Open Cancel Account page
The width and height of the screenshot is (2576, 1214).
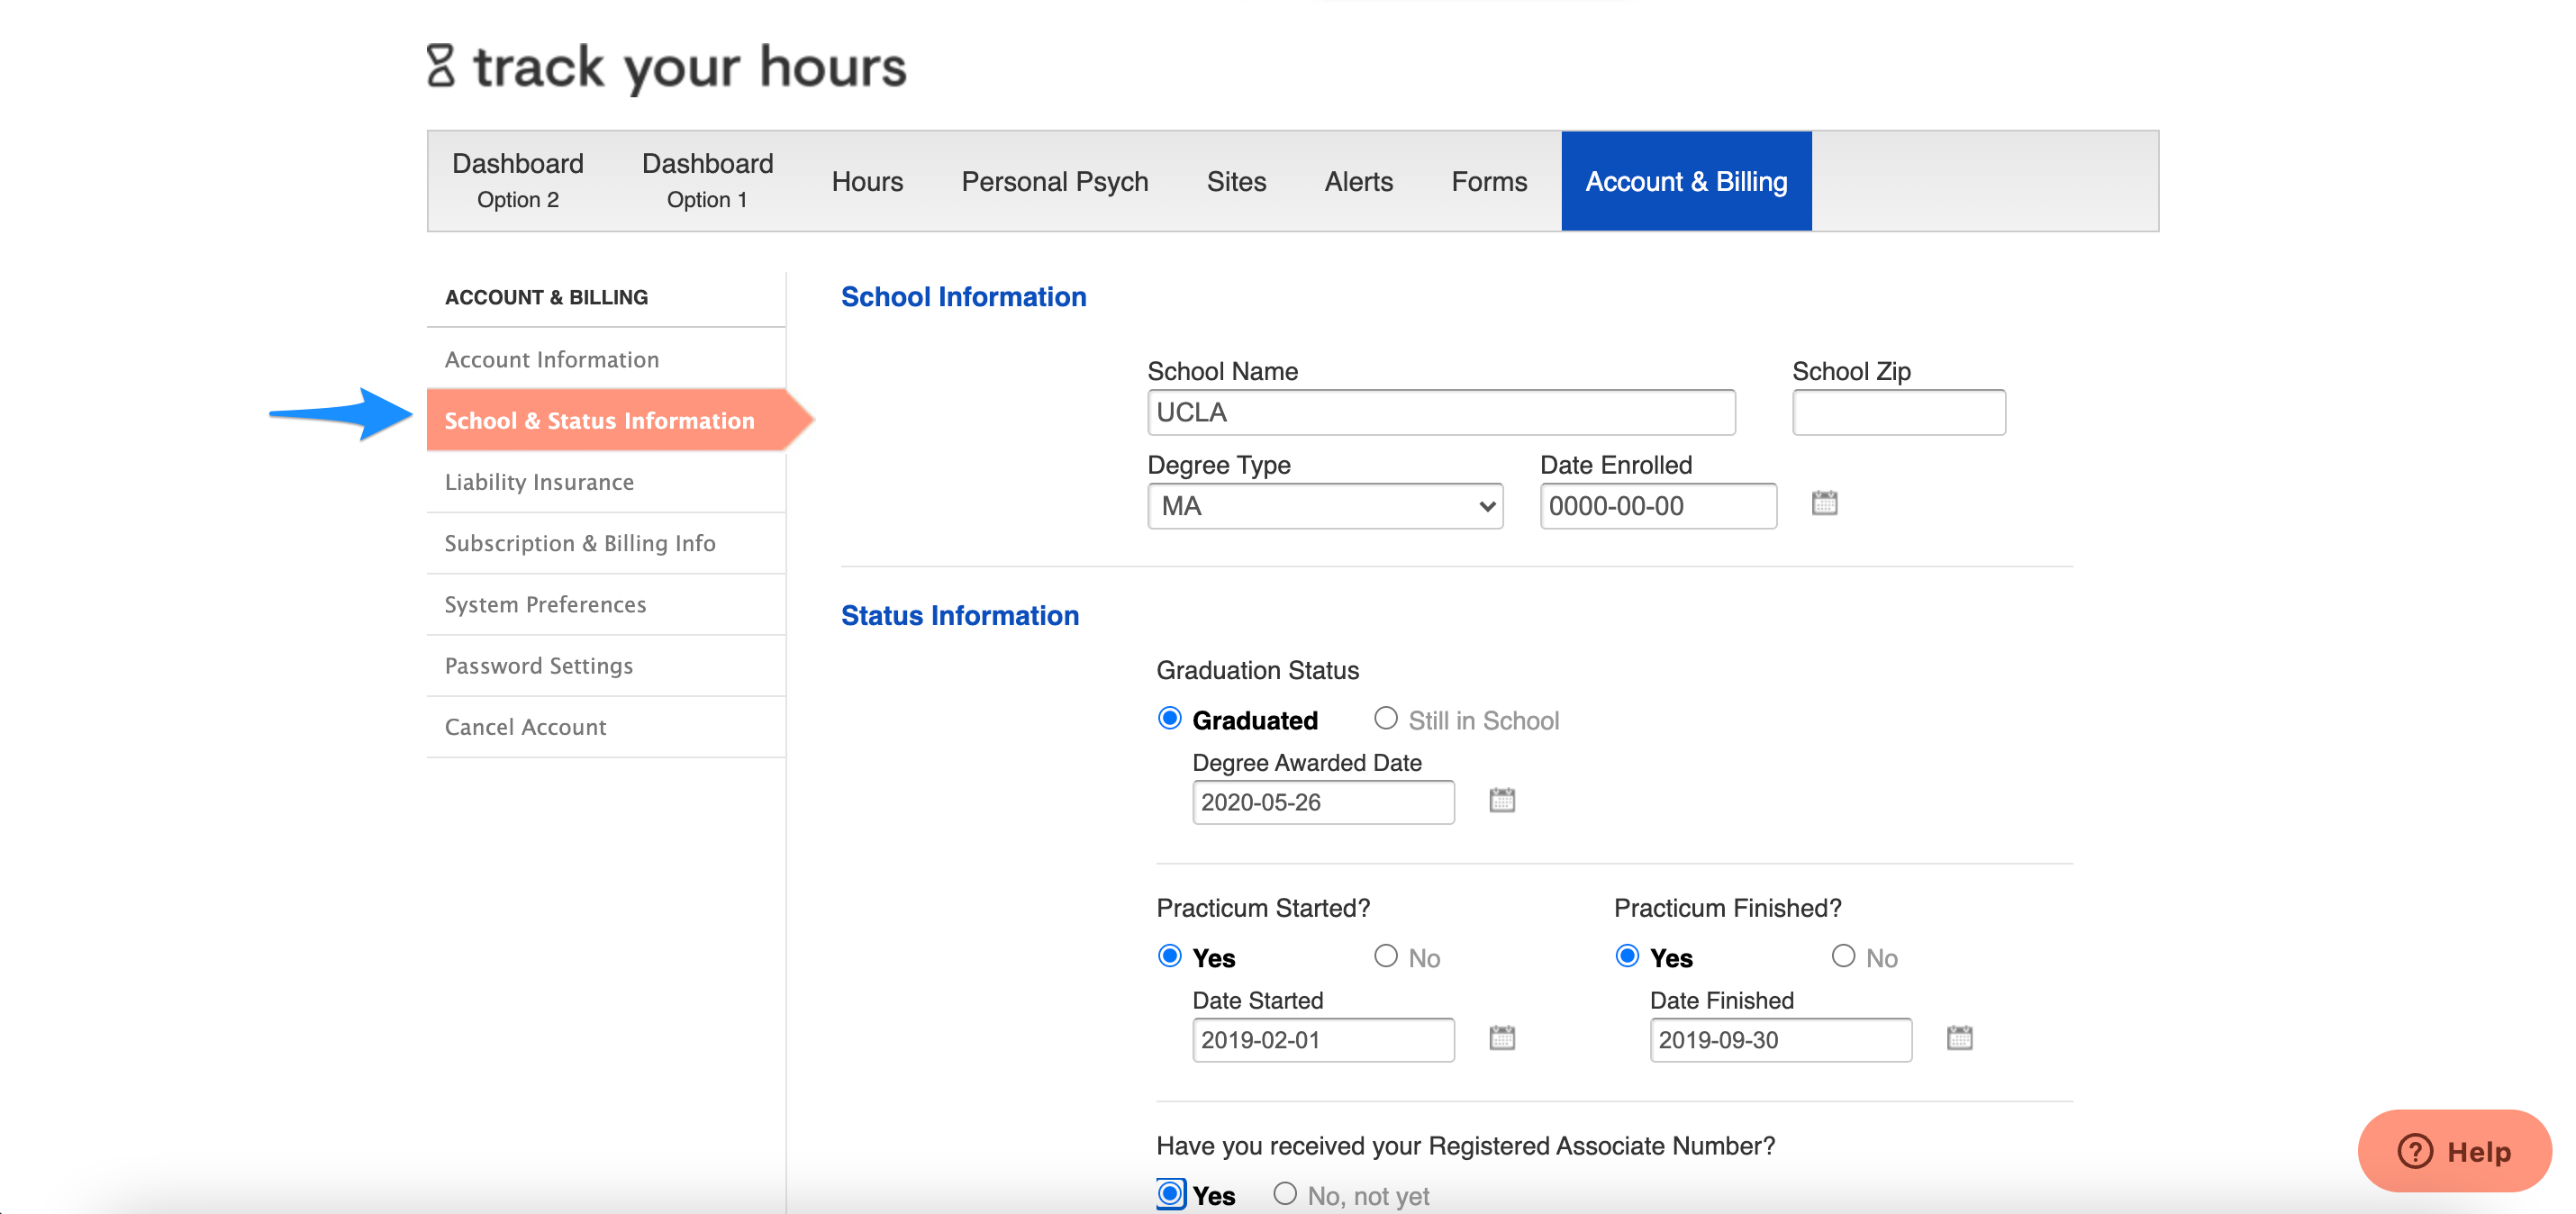[606, 727]
